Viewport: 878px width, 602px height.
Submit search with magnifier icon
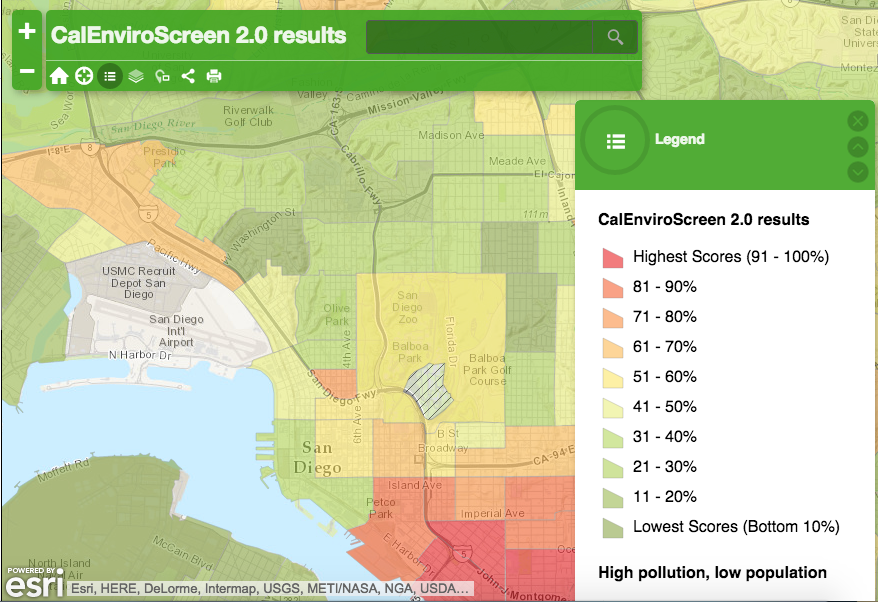click(615, 37)
